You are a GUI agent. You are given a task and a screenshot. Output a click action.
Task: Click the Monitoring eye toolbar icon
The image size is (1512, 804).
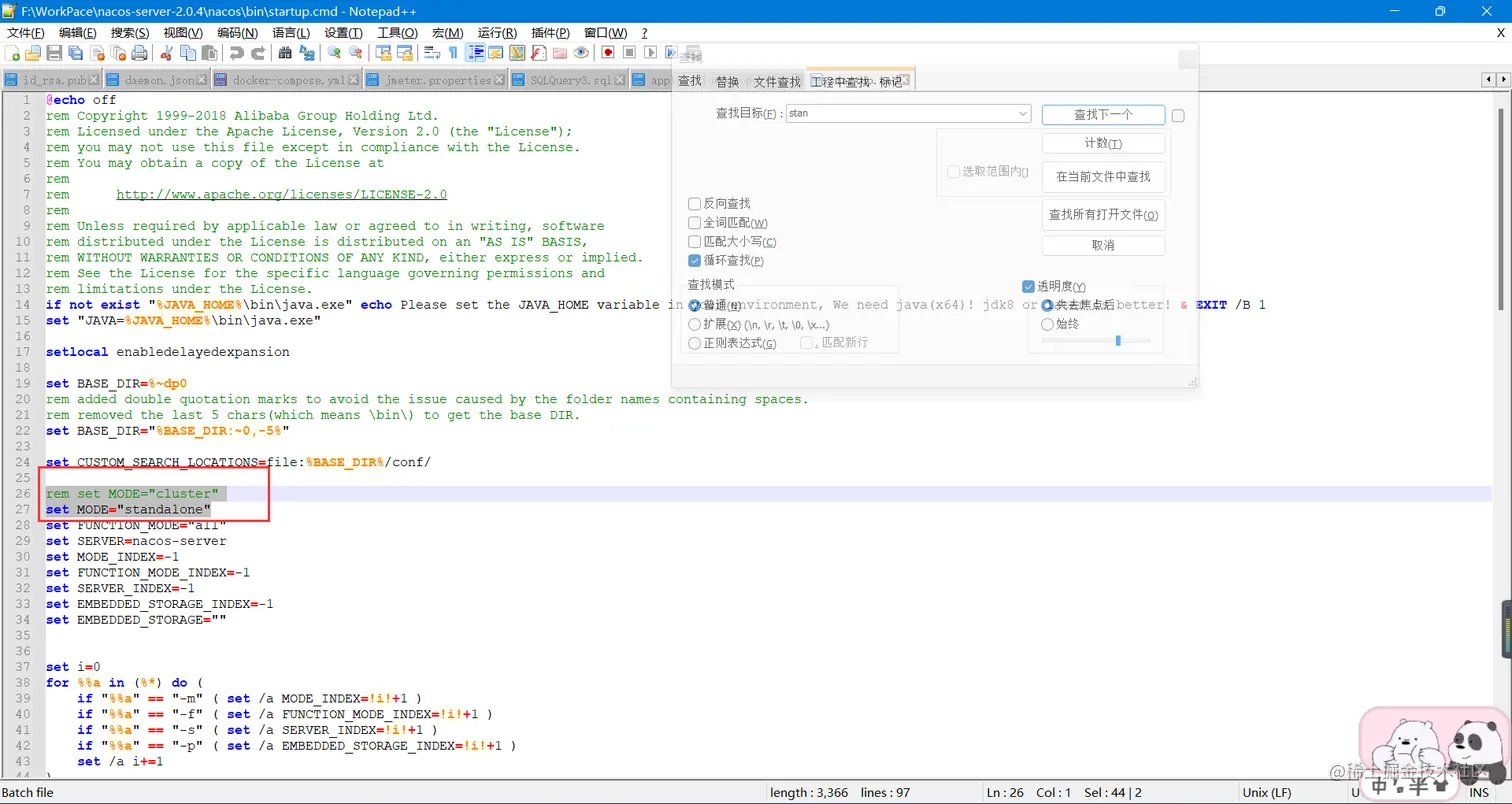click(581, 52)
